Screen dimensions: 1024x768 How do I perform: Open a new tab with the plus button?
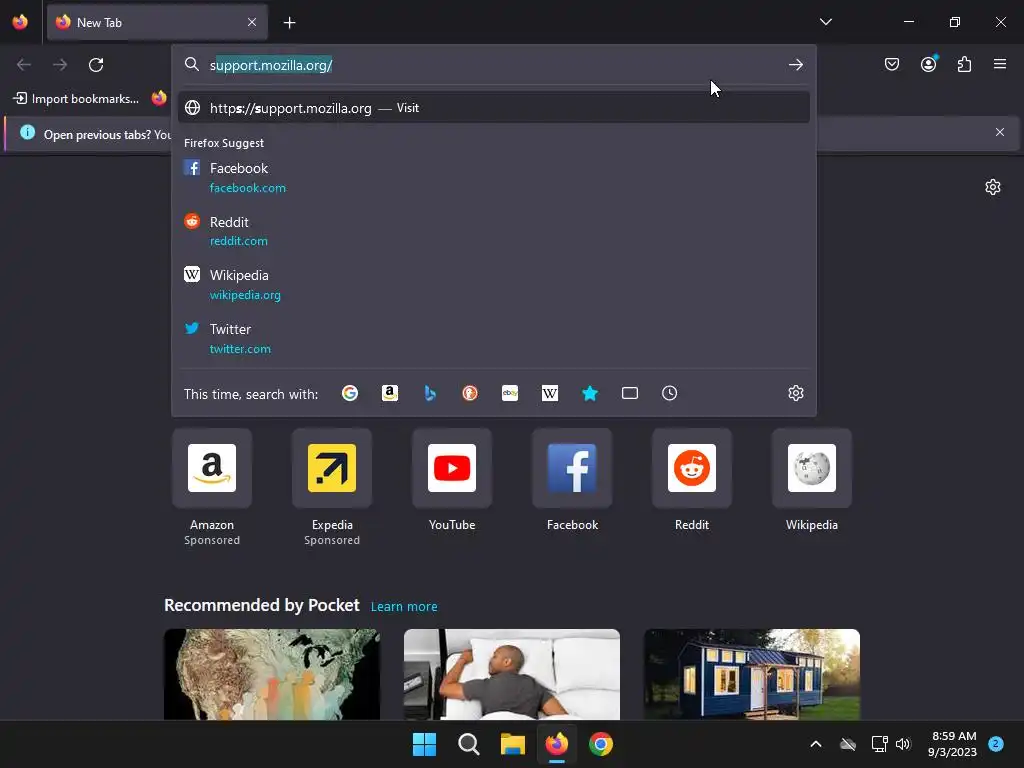289,23
